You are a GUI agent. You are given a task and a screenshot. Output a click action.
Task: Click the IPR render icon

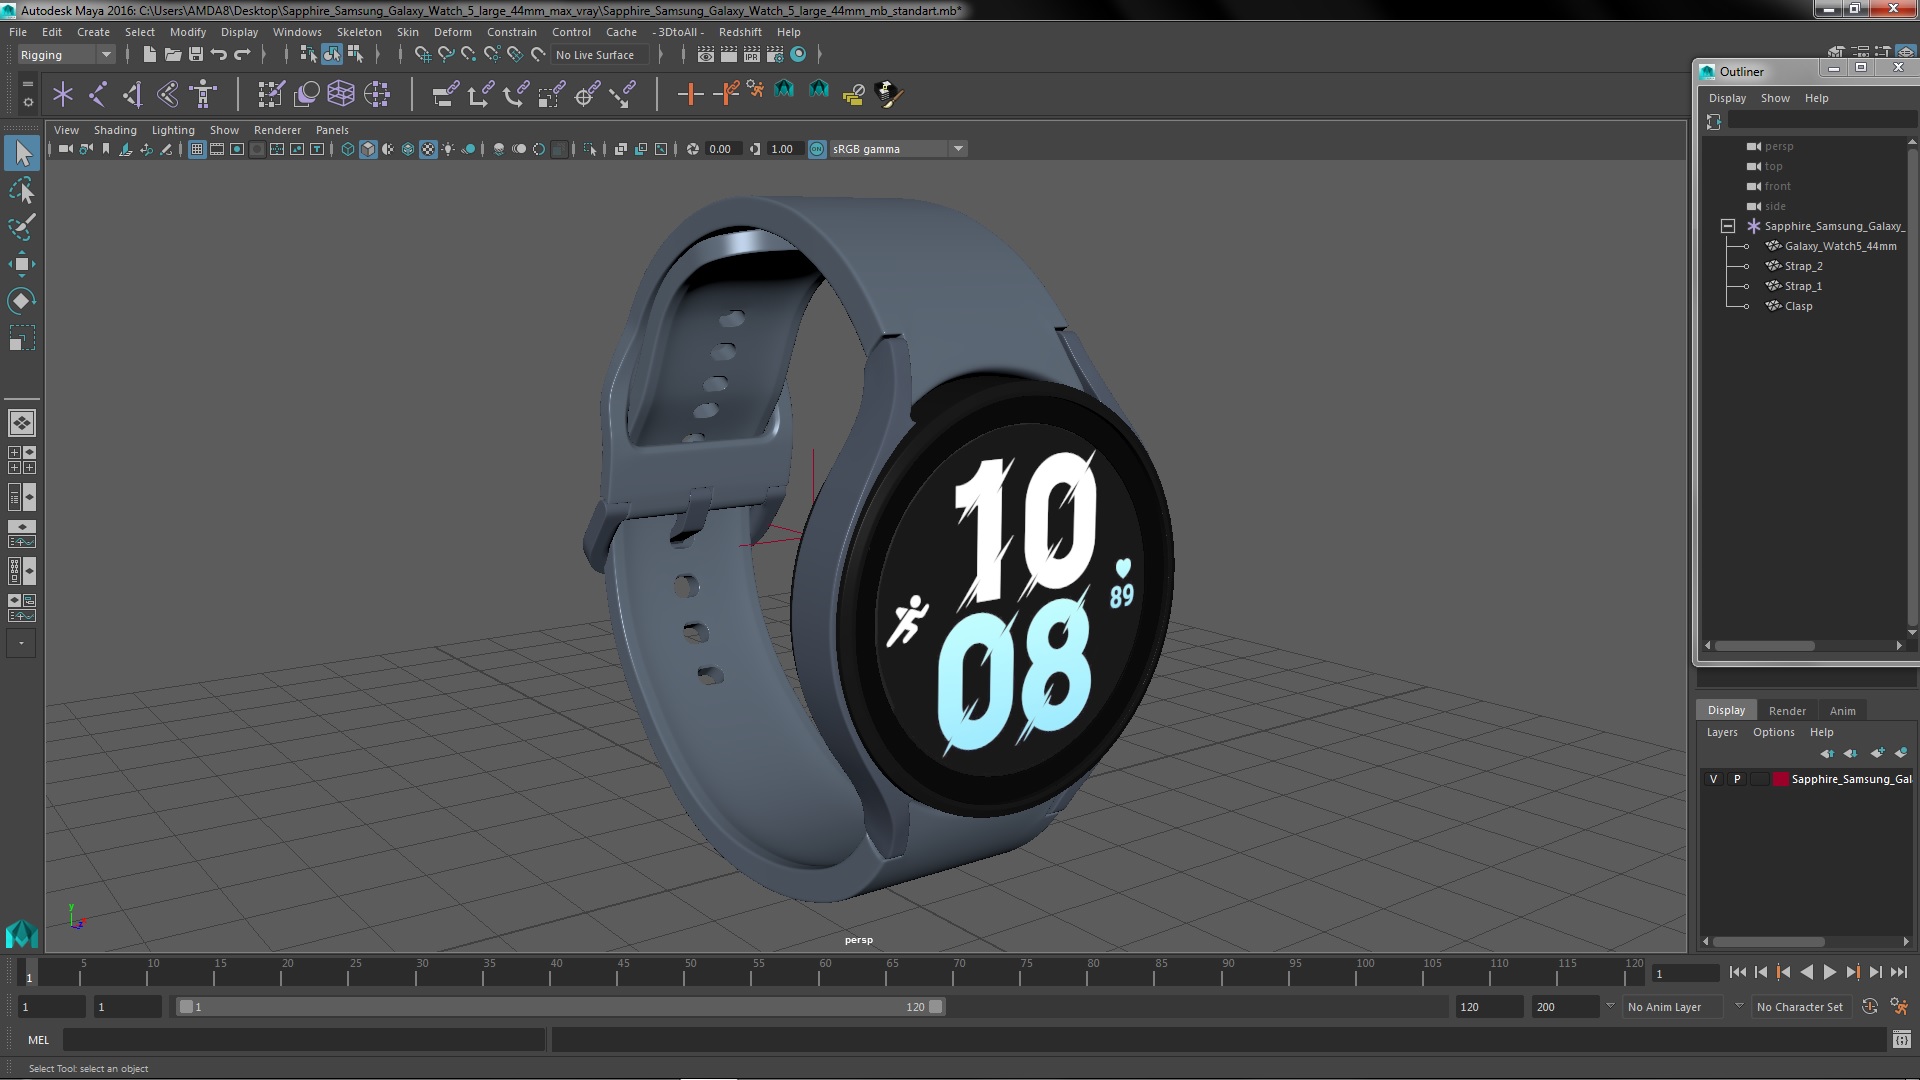coord(751,55)
